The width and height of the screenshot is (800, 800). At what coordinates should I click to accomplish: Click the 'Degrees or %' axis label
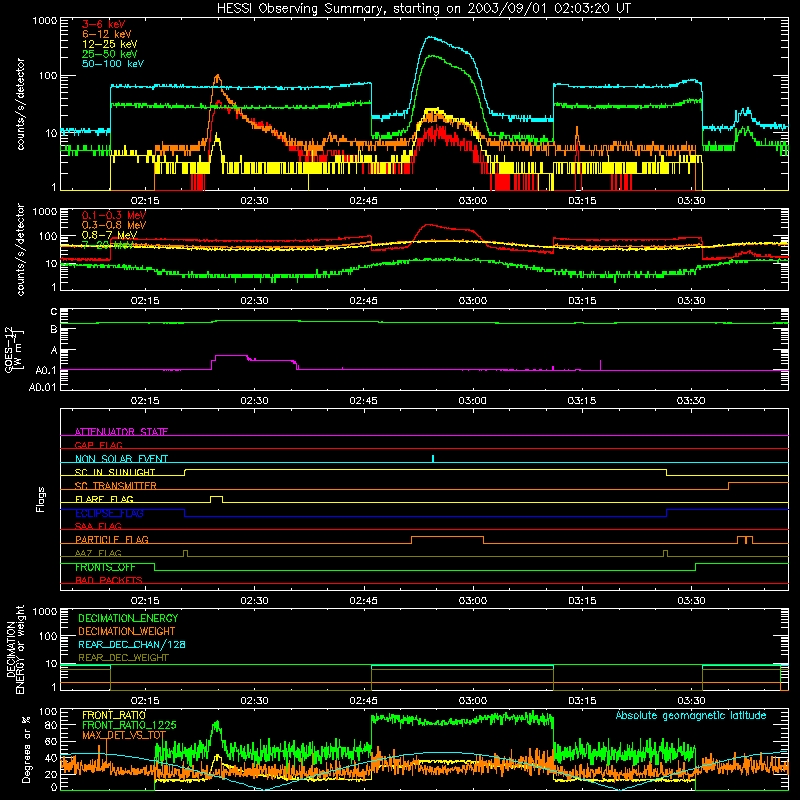point(26,749)
